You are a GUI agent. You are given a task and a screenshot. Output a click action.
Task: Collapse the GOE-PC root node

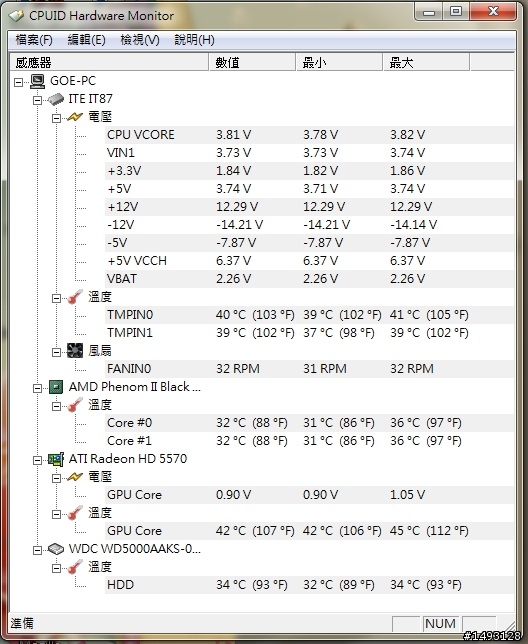pos(18,82)
